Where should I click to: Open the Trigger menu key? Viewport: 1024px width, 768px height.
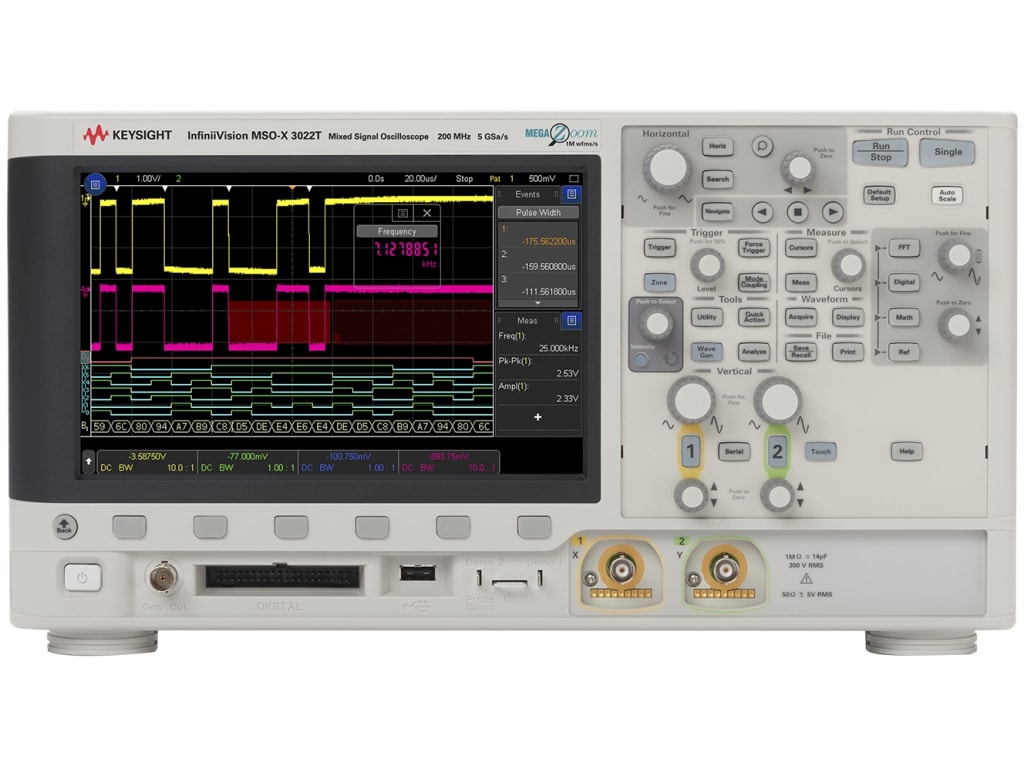659,247
